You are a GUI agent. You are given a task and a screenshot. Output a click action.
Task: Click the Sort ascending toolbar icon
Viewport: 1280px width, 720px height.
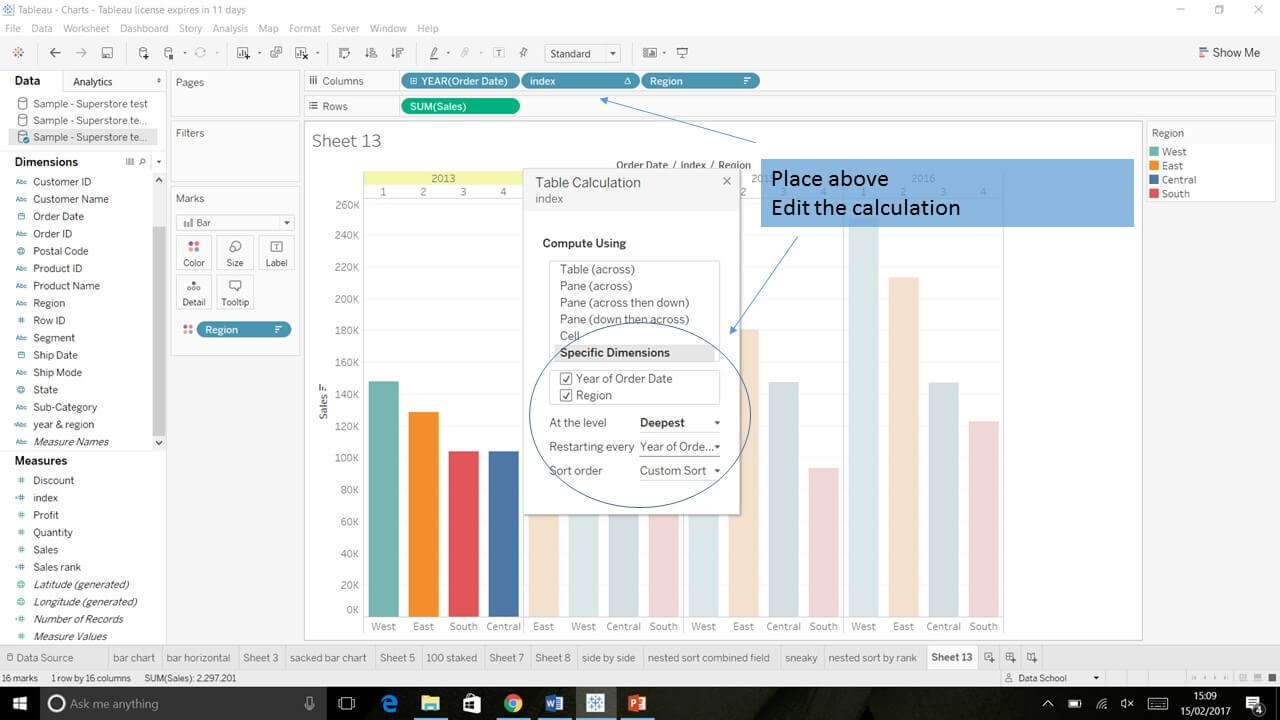[371, 53]
